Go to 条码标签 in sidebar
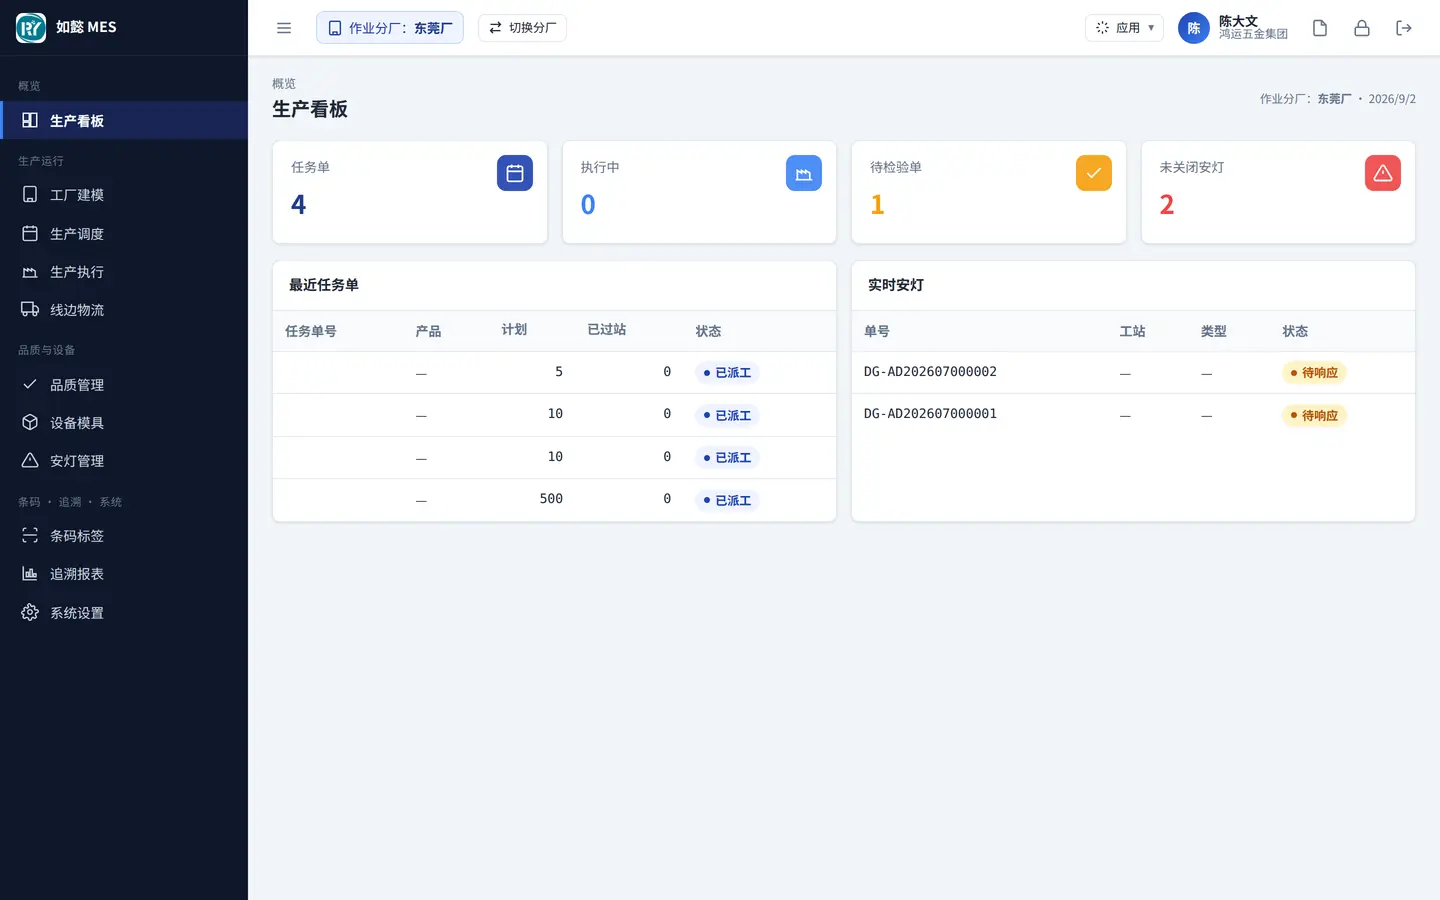Image resolution: width=1440 pixels, height=900 pixels. [124, 536]
